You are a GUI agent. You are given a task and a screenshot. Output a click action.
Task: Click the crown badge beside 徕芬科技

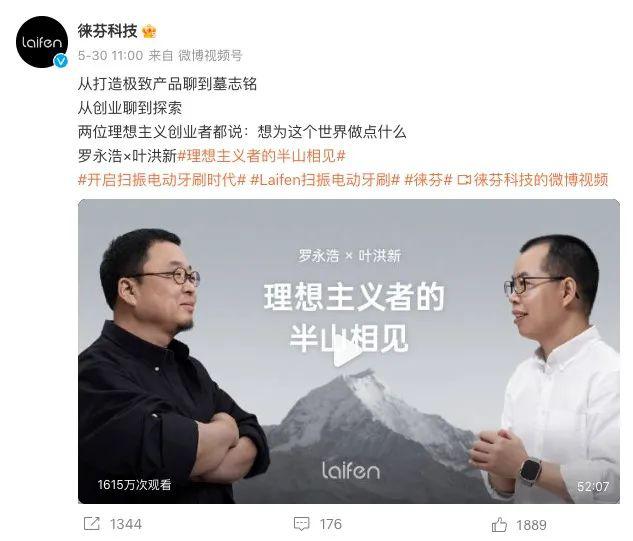(x=149, y=31)
